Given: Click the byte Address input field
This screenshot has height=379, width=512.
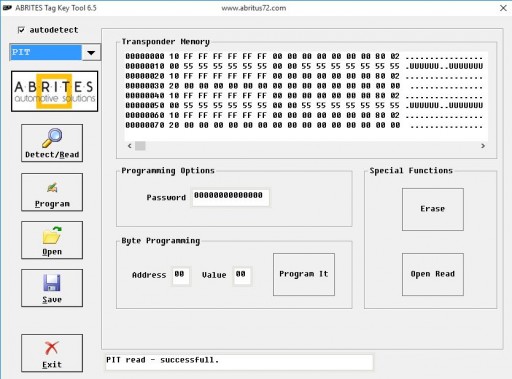Looking at the screenshot, I should click(x=181, y=276).
